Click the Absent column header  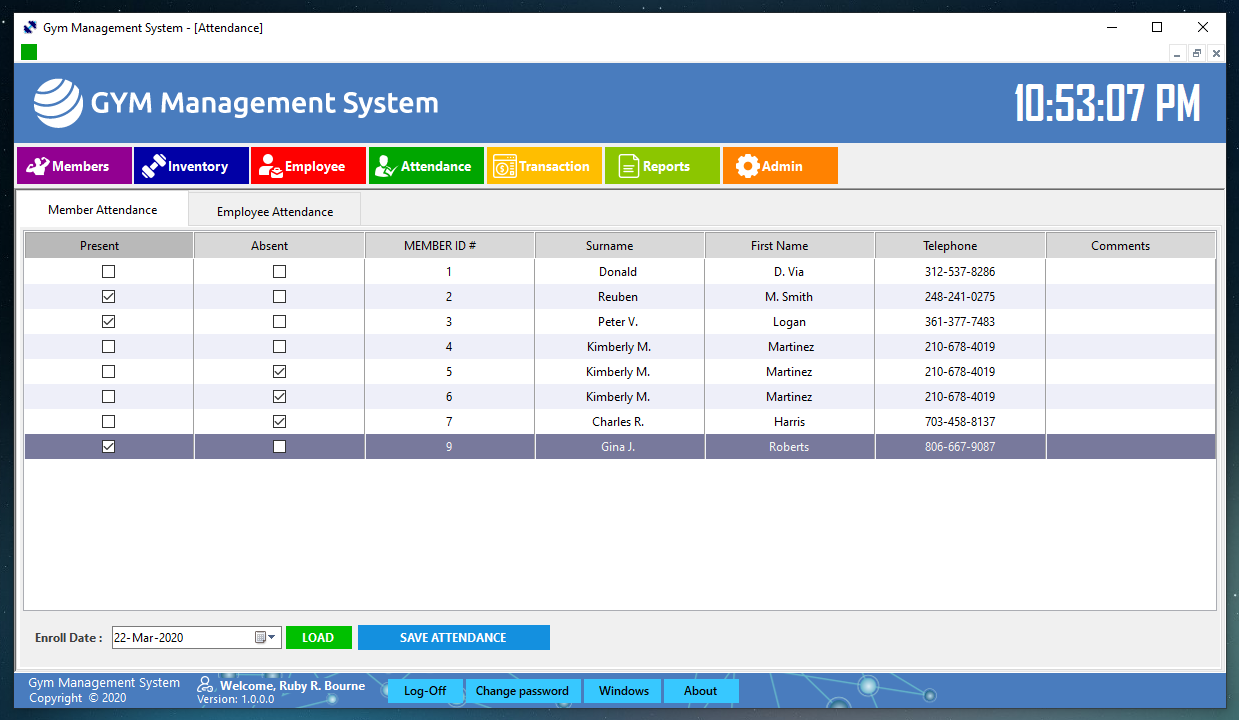pos(279,246)
